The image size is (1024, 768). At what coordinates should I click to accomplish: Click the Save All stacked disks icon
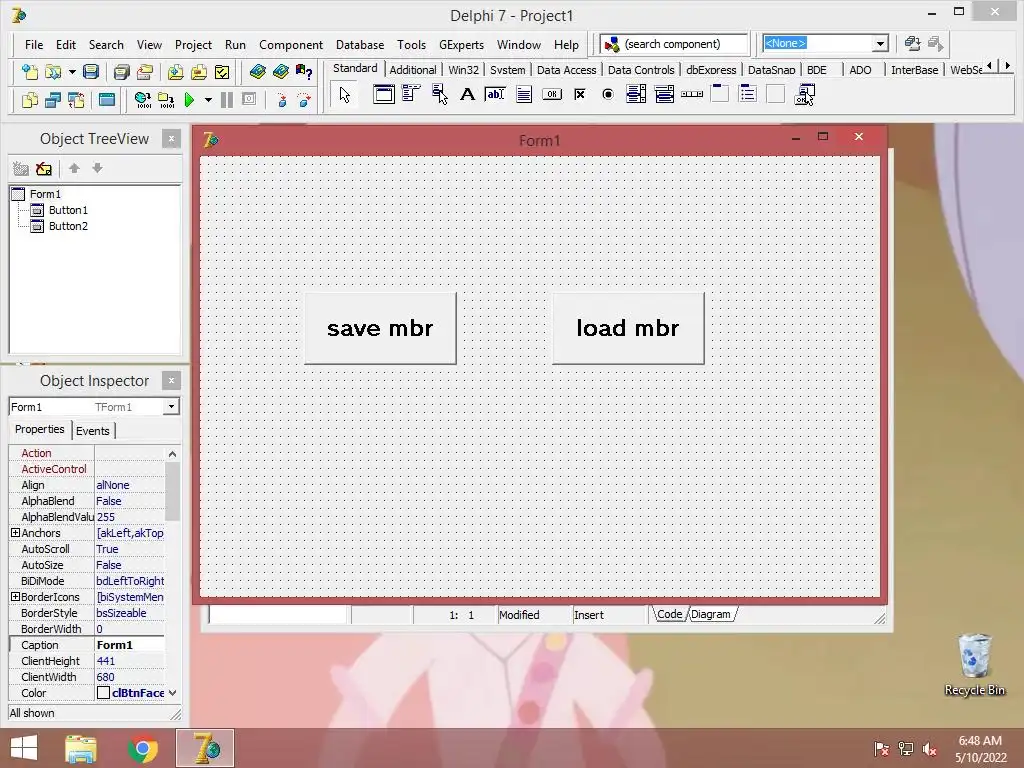point(121,71)
